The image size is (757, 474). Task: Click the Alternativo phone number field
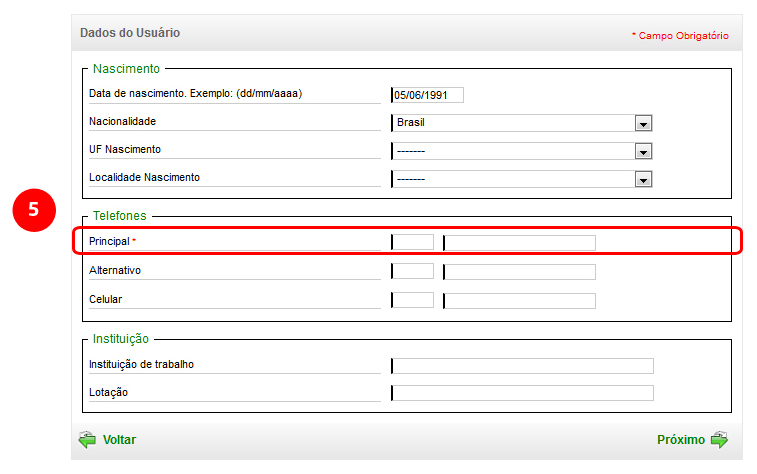[x=519, y=271]
